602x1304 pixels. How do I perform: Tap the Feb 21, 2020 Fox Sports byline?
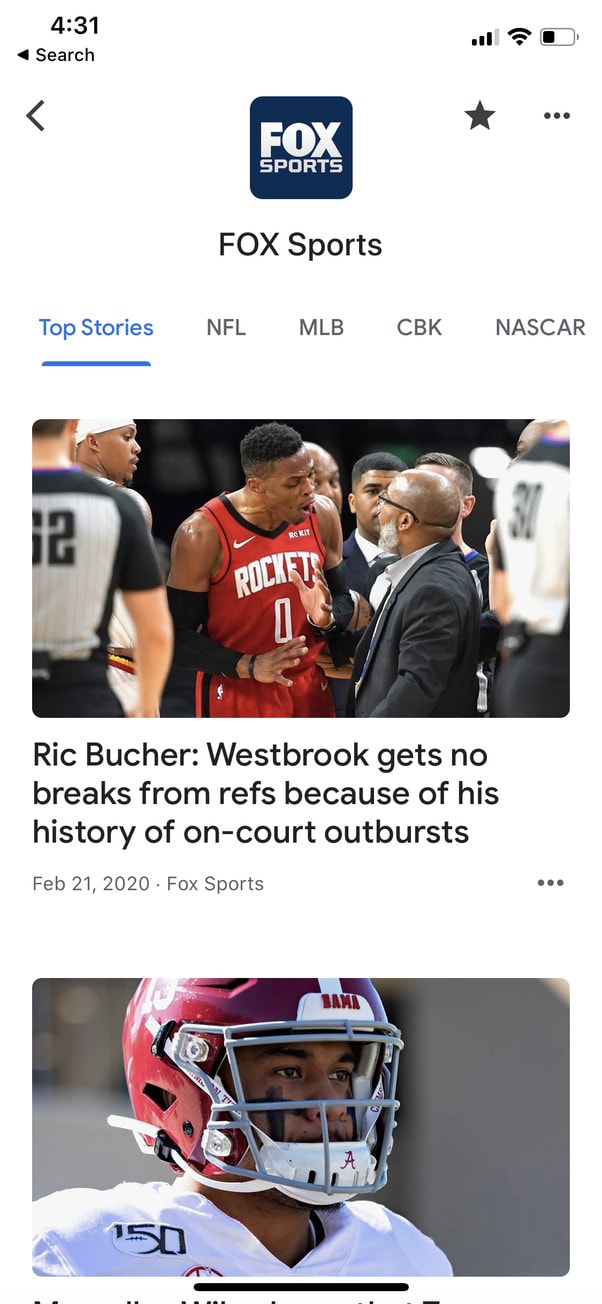[148, 884]
